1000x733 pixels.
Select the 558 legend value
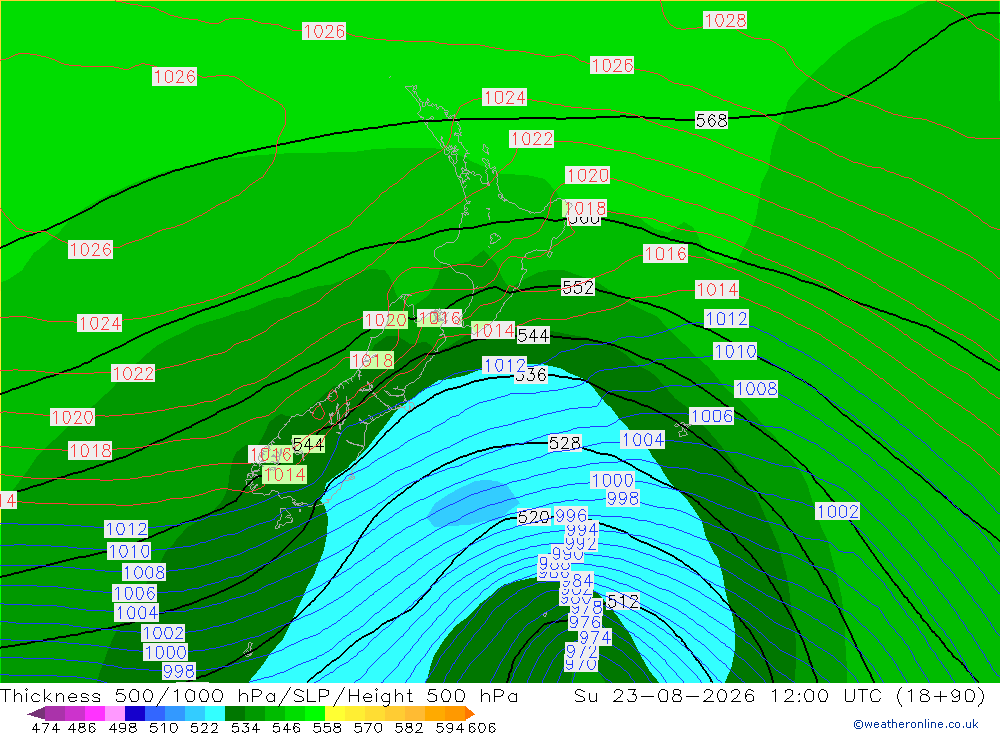(x=327, y=727)
